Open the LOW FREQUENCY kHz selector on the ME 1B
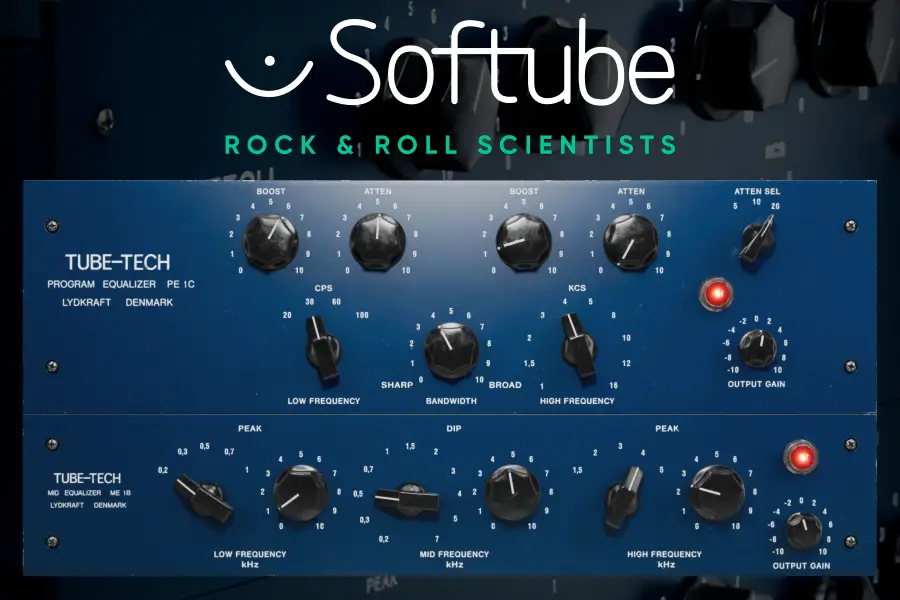Screen dimensions: 900x600 pyautogui.click(x=207, y=495)
